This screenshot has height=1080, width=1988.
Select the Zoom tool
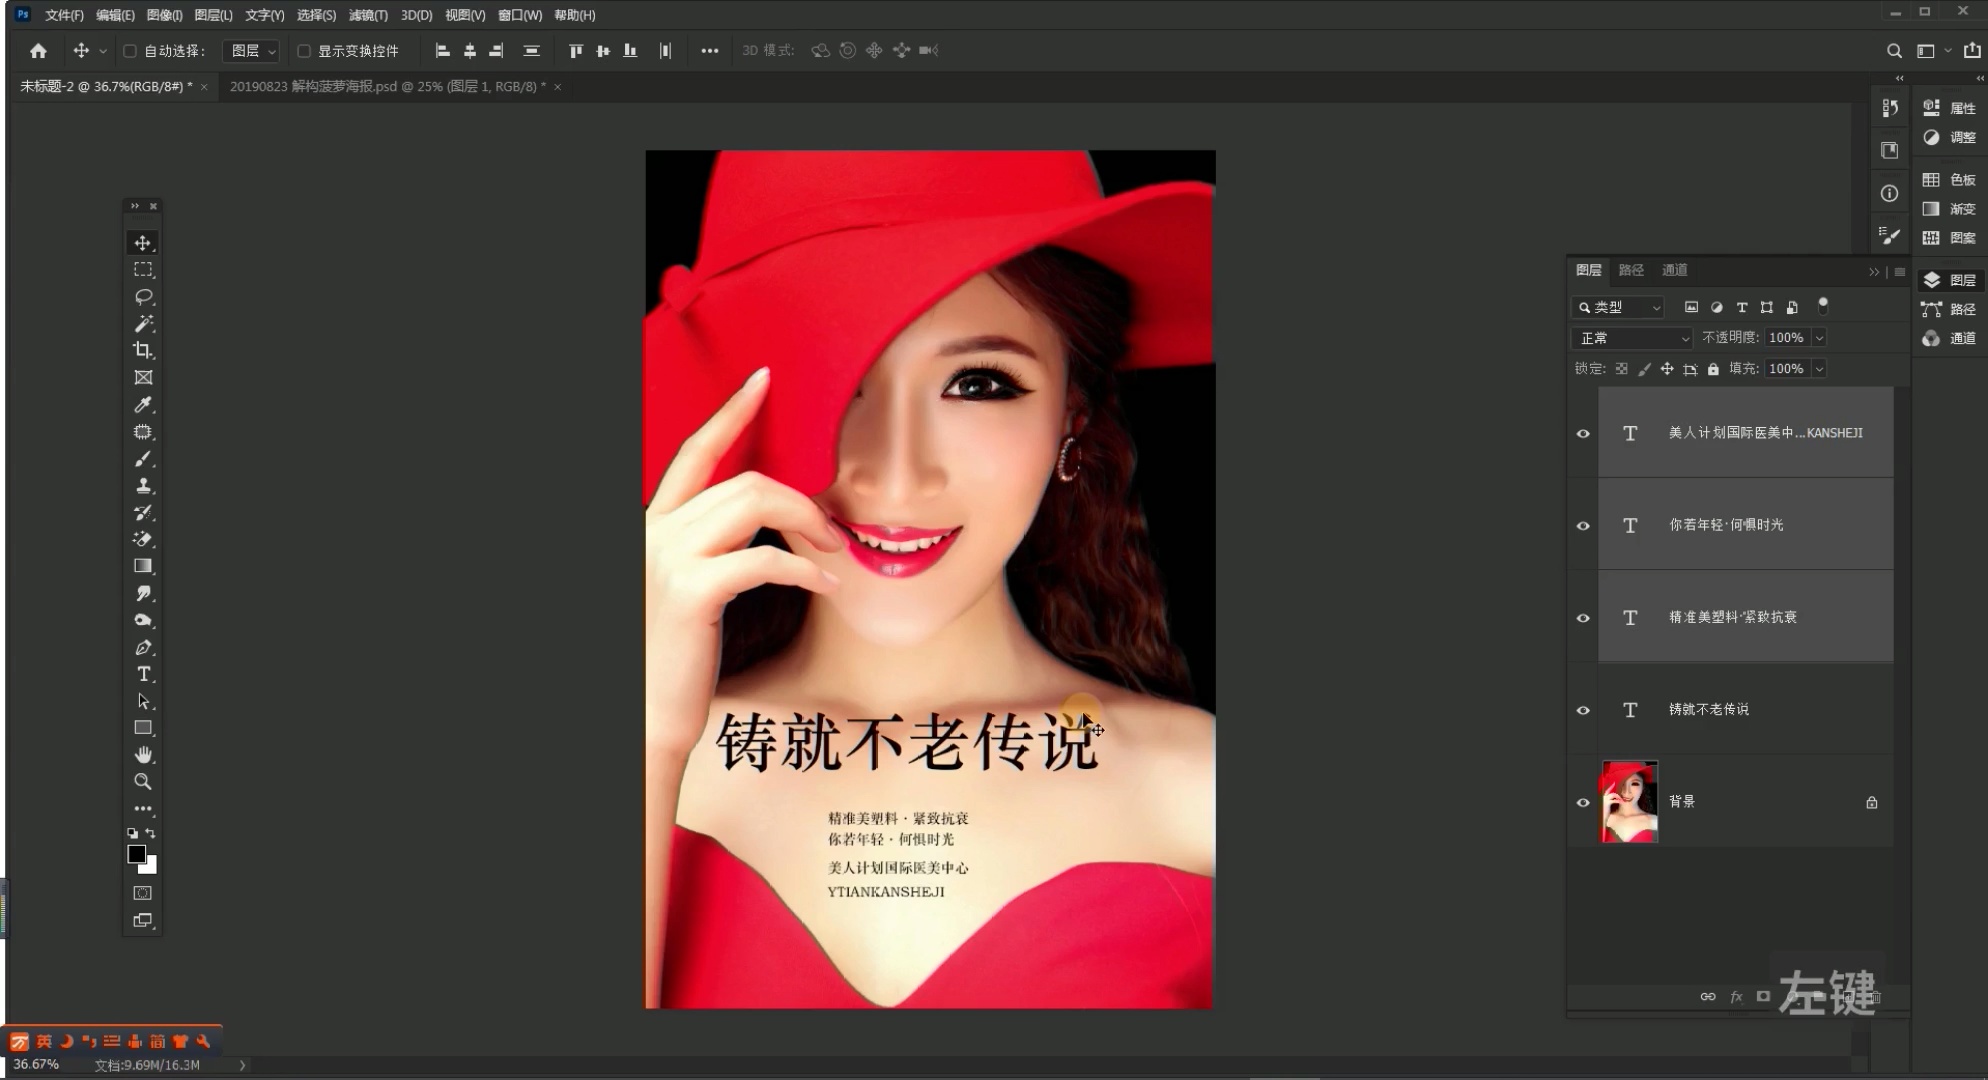coord(143,782)
